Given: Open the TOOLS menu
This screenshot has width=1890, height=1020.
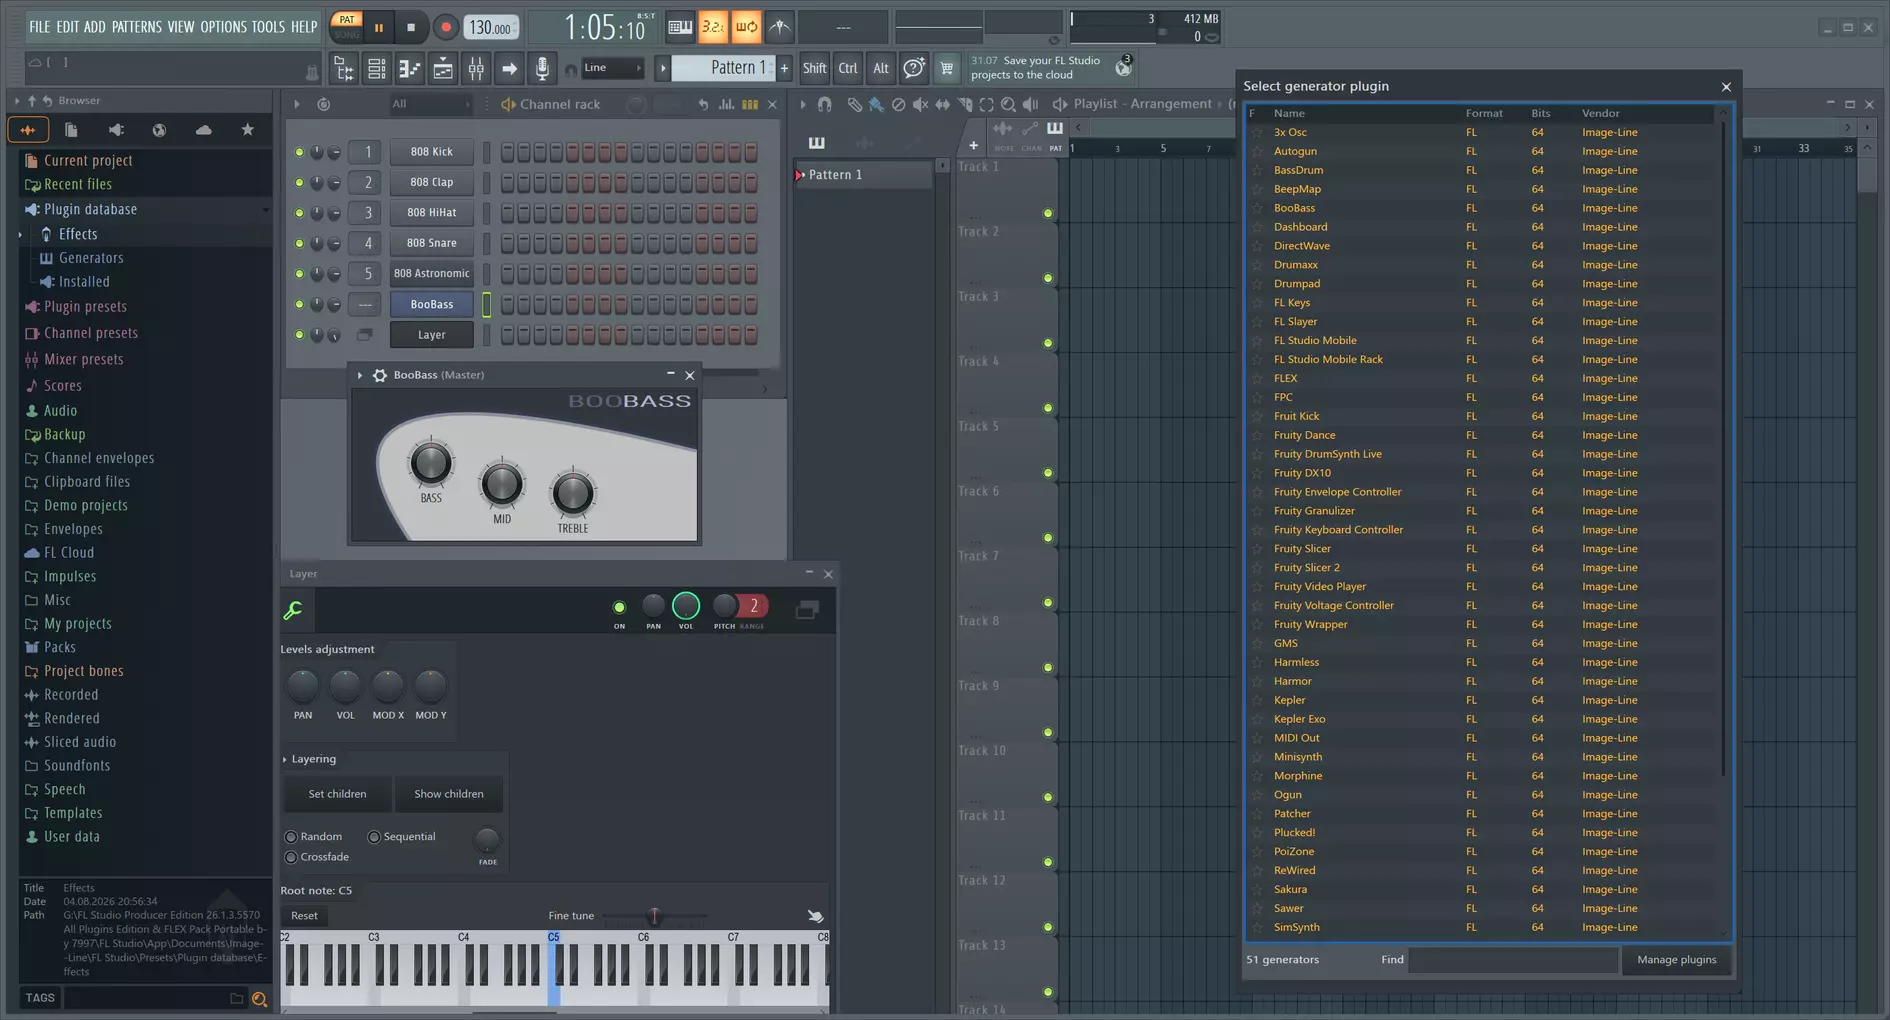Looking at the screenshot, I should 268,27.
